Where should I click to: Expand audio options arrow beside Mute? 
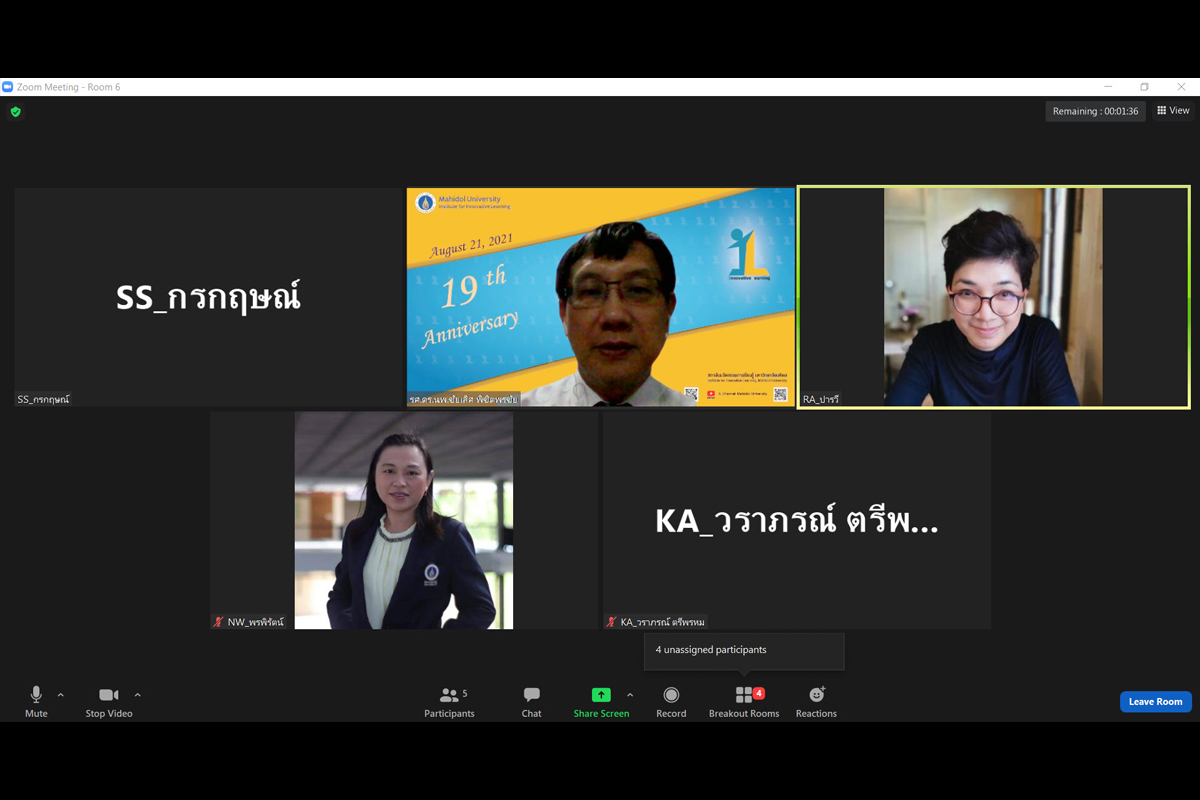tap(61, 695)
